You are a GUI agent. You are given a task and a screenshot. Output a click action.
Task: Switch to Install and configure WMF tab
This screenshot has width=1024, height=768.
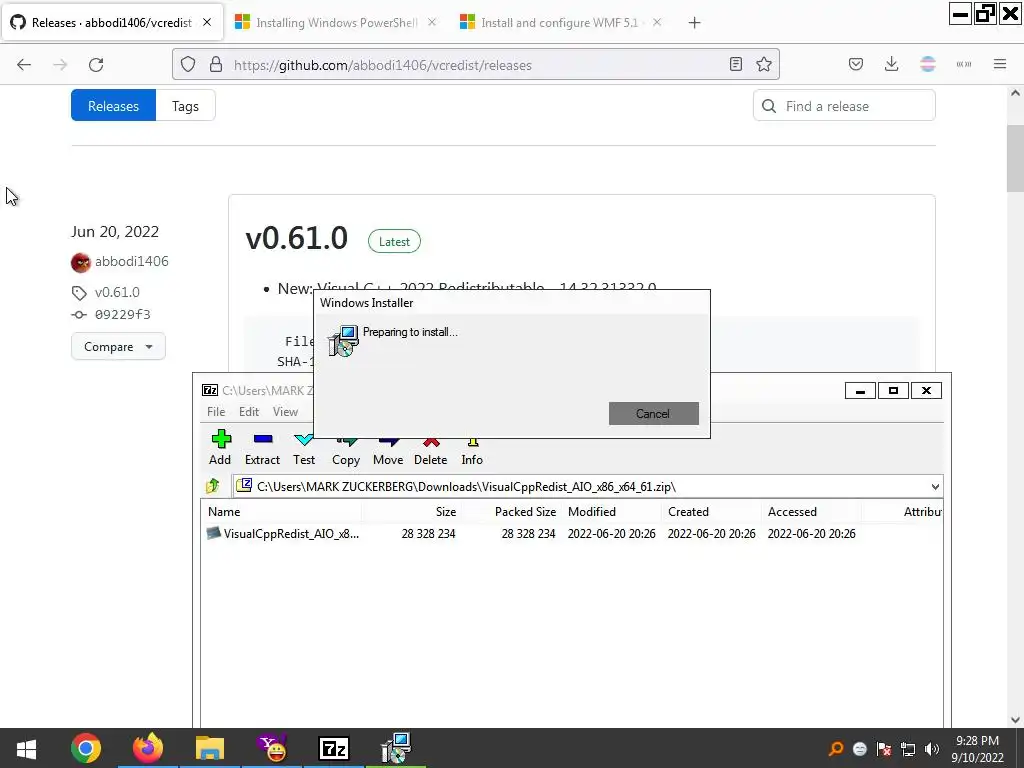click(559, 23)
